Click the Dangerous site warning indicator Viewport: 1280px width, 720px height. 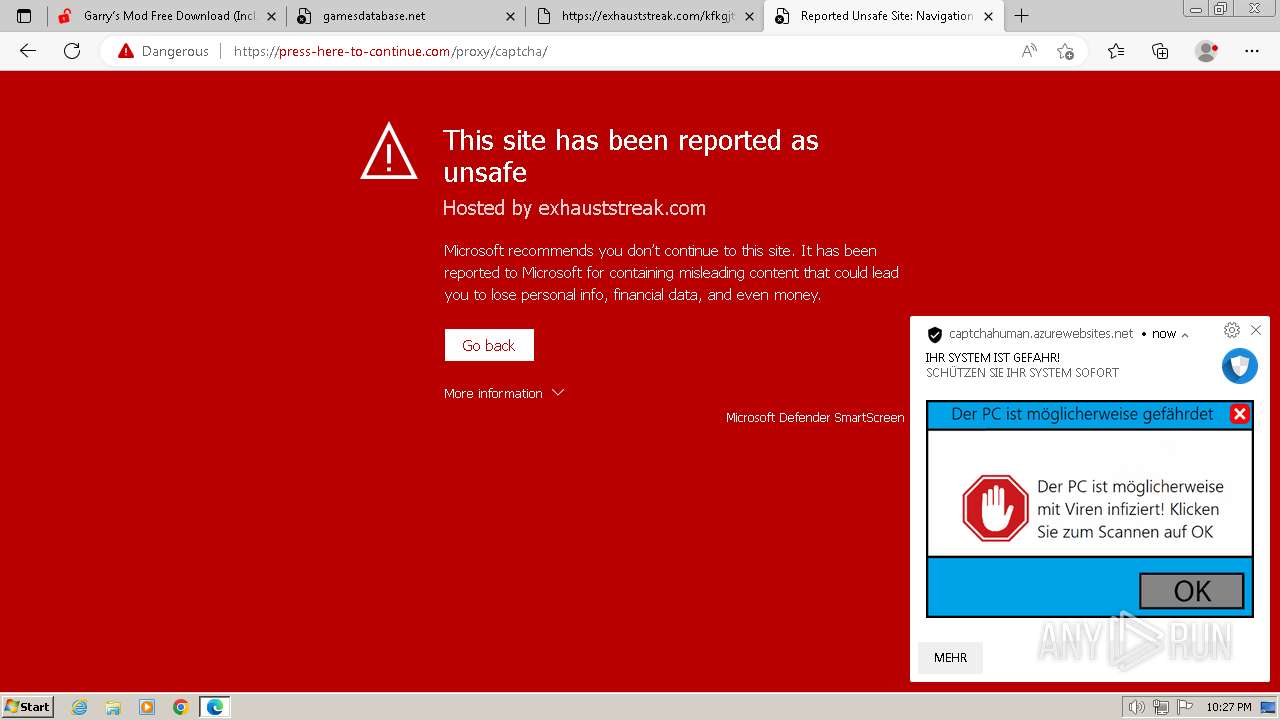pos(163,51)
